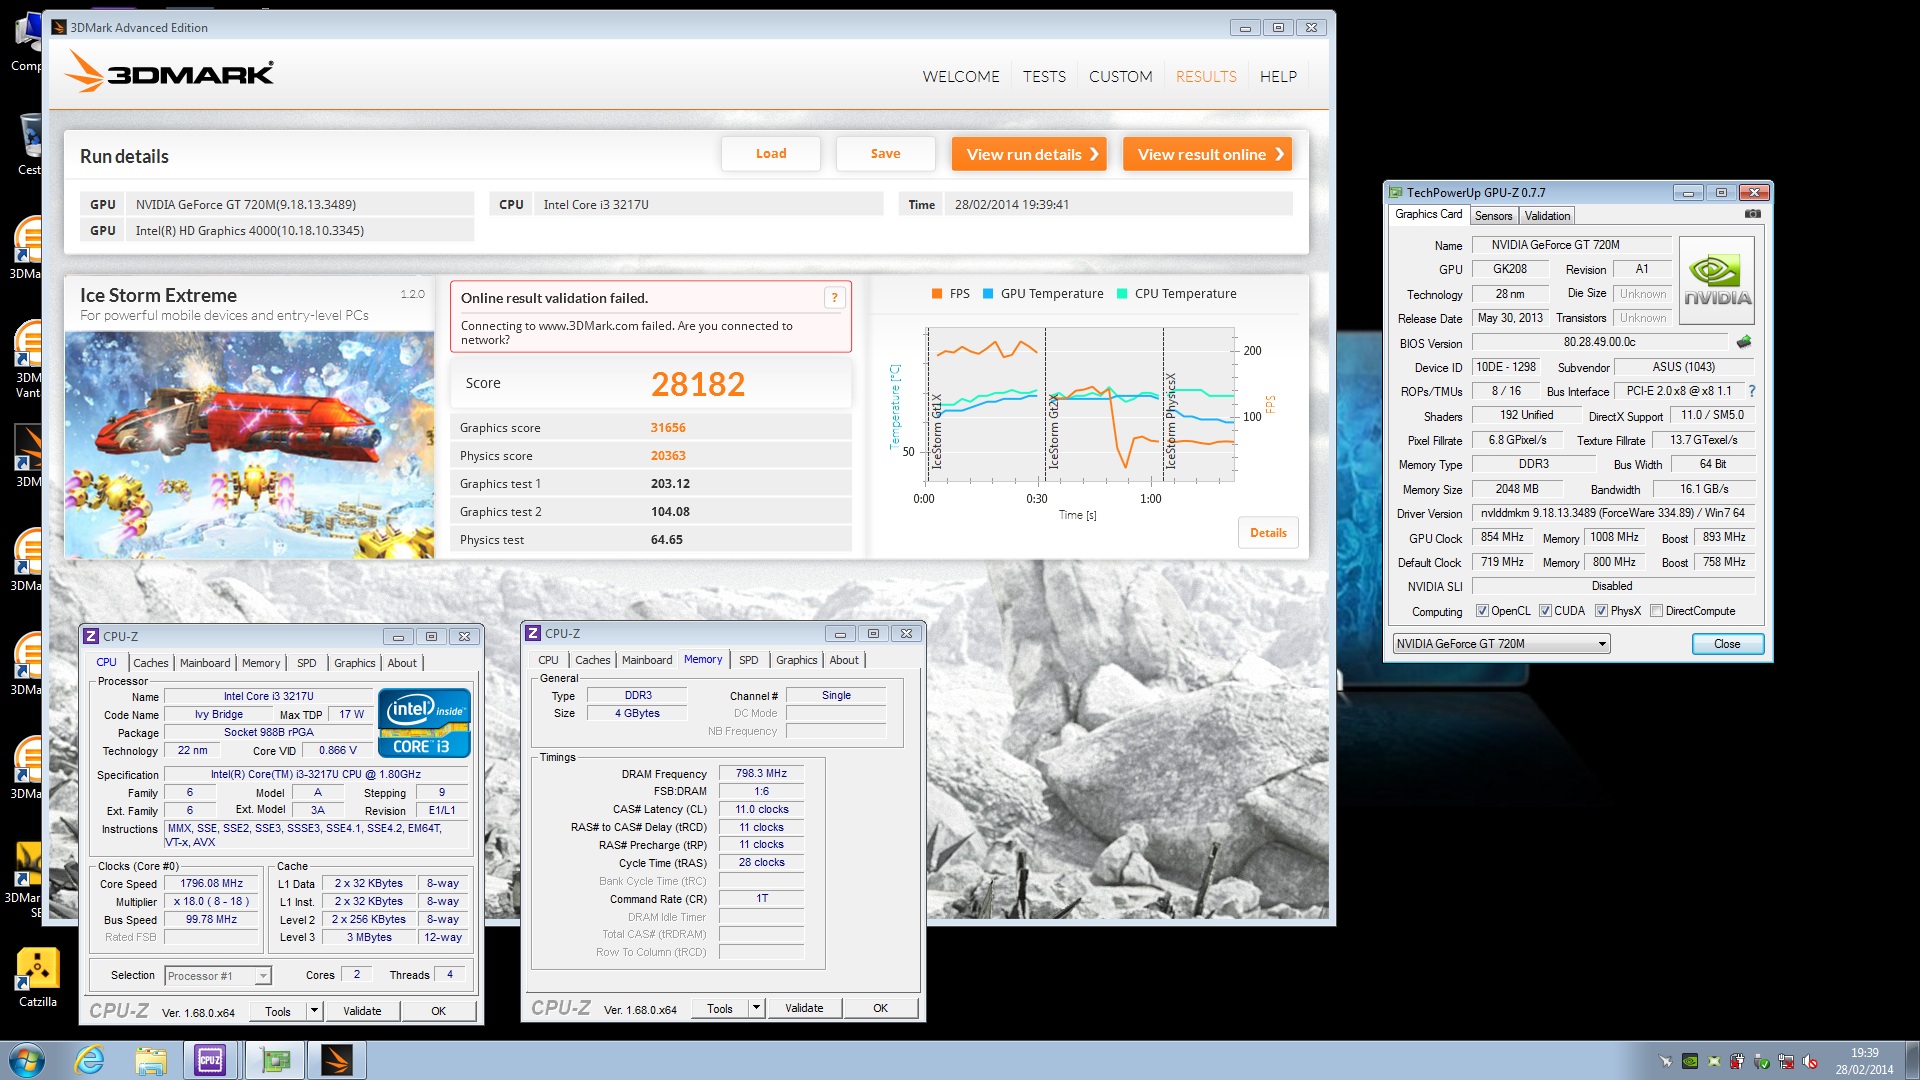Open the RESULTS tab in 3DMark

click(1206, 76)
